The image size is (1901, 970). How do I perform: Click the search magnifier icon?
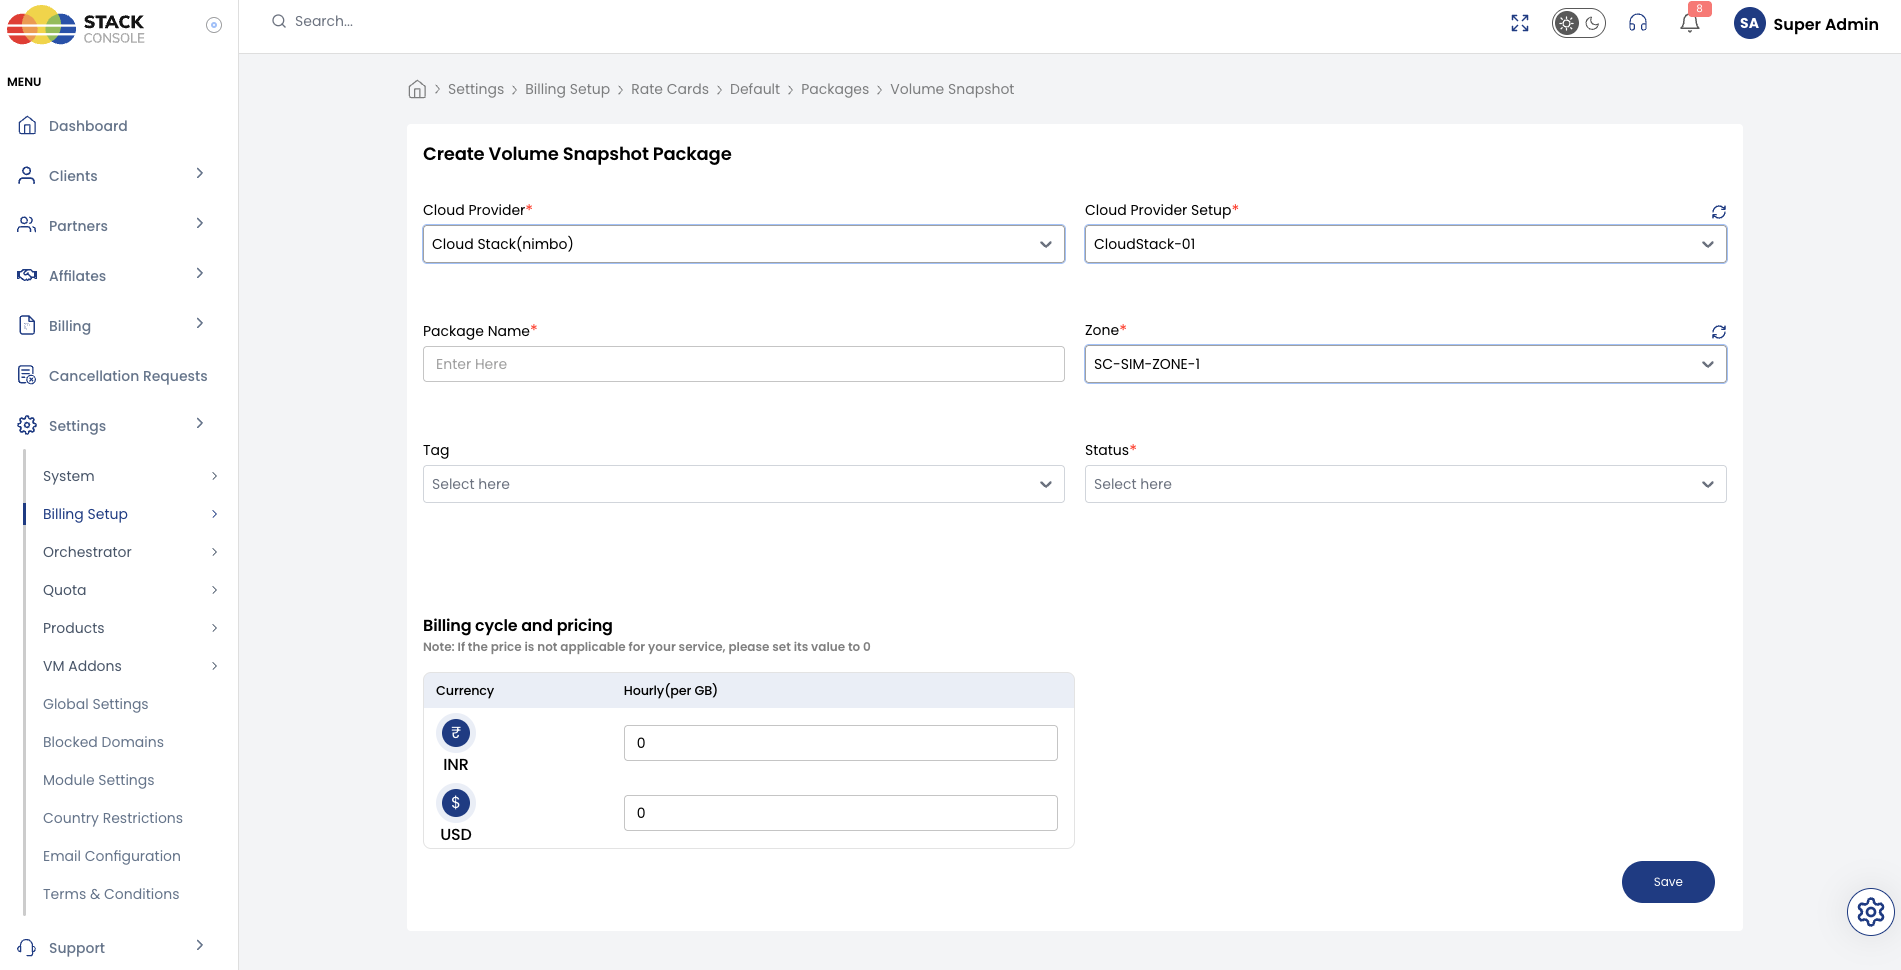point(279,21)
